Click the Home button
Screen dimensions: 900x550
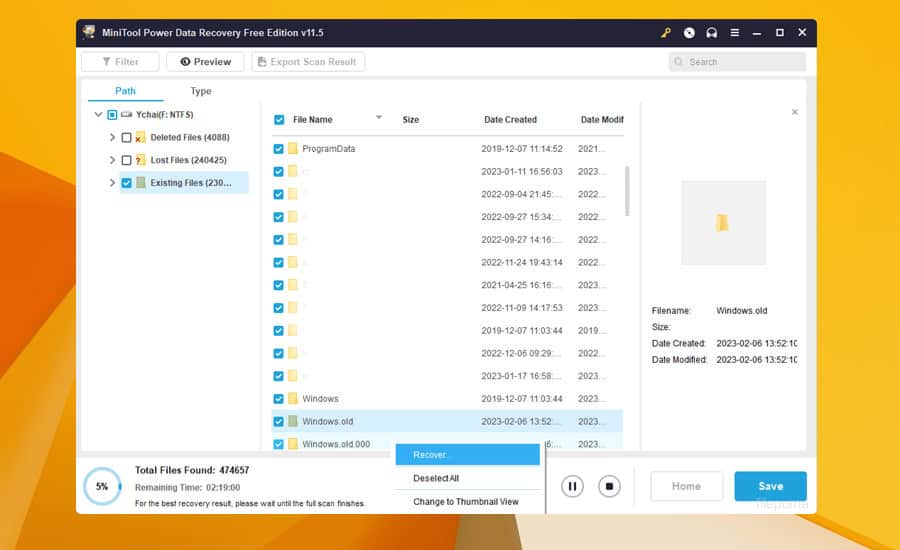point(686,486)
